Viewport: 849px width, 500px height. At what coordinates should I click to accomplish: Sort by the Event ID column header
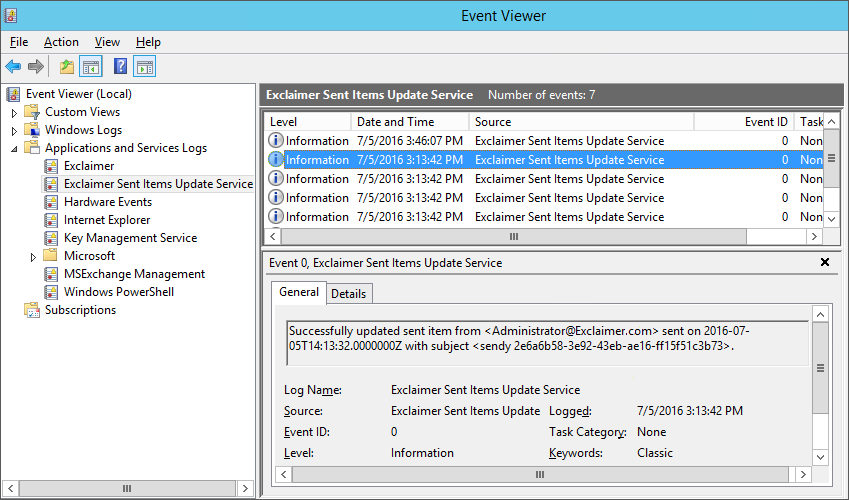(744, 122)
